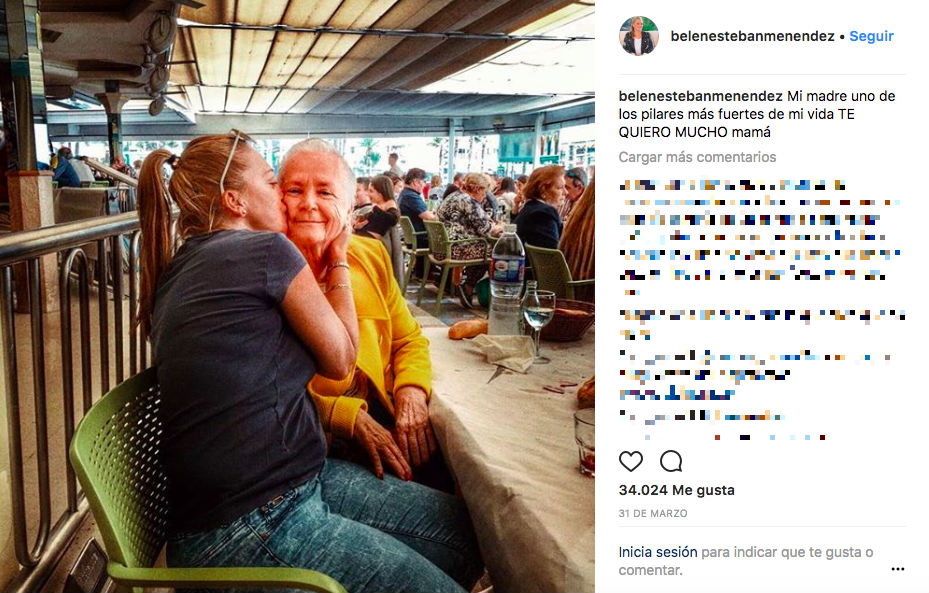The image size is (929, 593).
Task: Click the comment speech bubble icon
Action: tap(671, 461)
